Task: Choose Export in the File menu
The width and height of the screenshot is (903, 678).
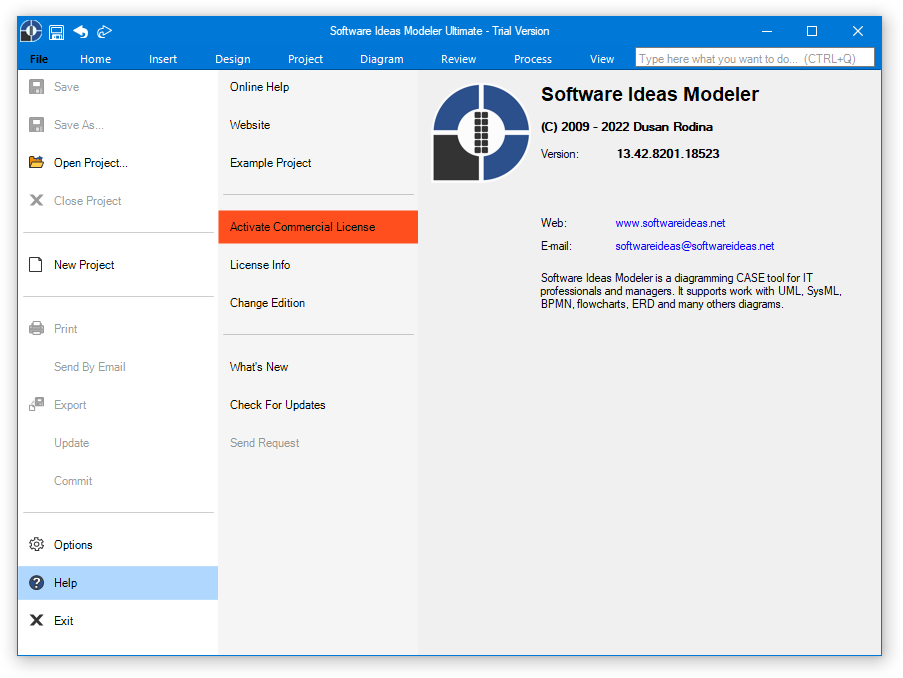Action: point(118,405)
